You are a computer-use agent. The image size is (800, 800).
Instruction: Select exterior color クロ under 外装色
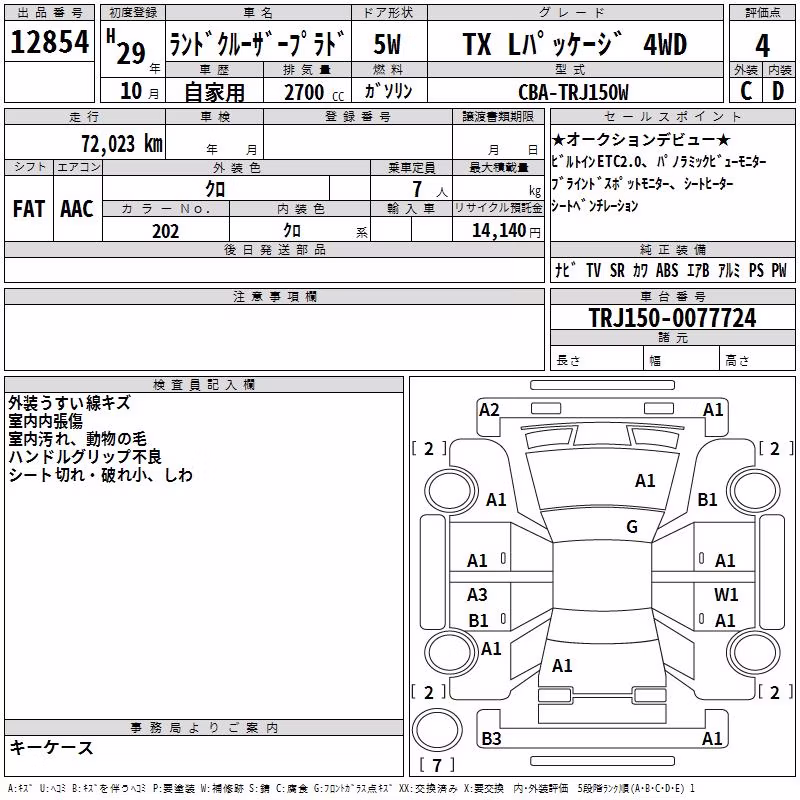tap(215, 189)
